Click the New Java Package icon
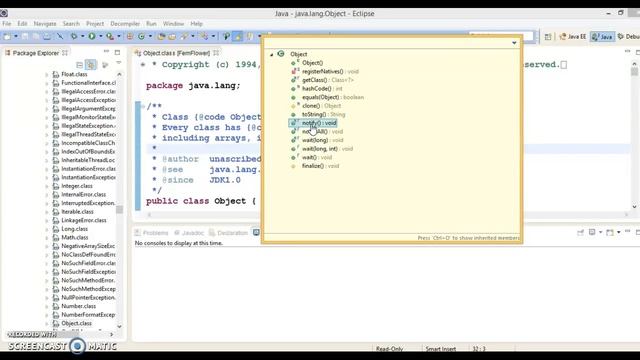The image size is (640, 360). click(130, 36)
